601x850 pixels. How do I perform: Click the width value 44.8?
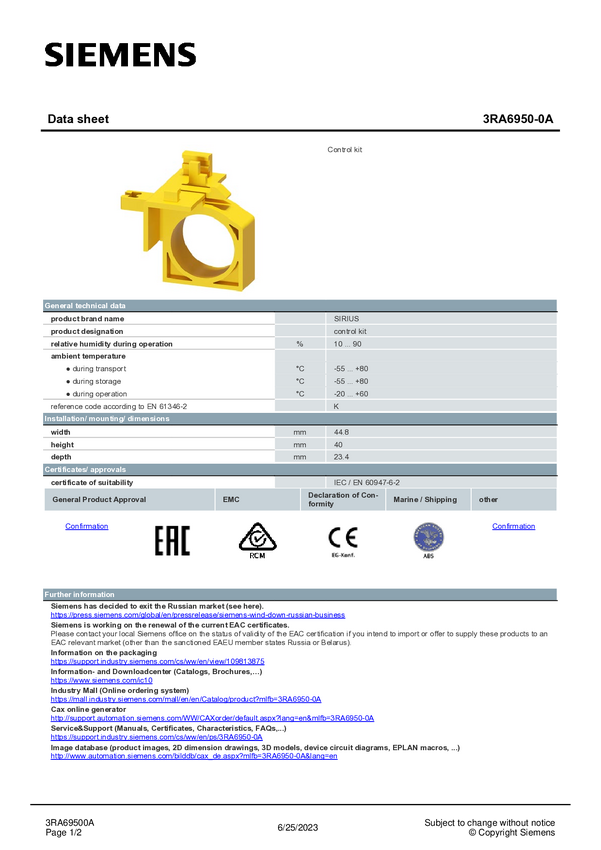[x=341, y=432]
